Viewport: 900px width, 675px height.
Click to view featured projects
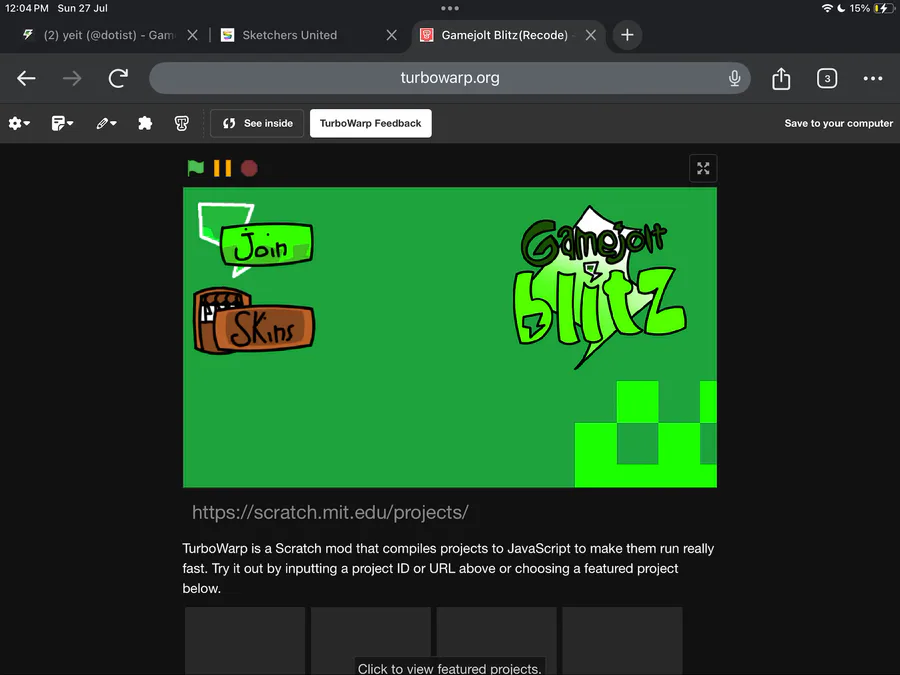click(x=449, y=668)
